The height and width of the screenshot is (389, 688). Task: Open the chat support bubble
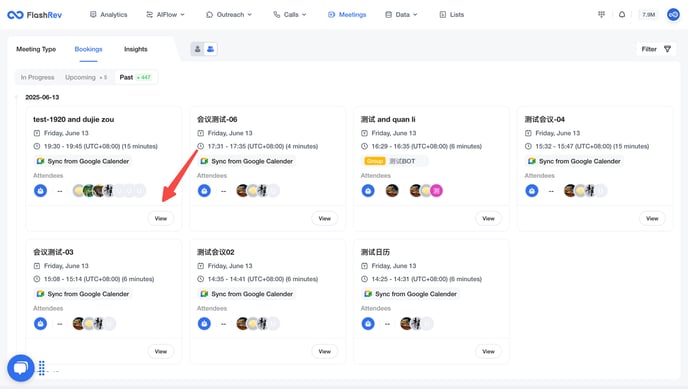coord(21,368)
